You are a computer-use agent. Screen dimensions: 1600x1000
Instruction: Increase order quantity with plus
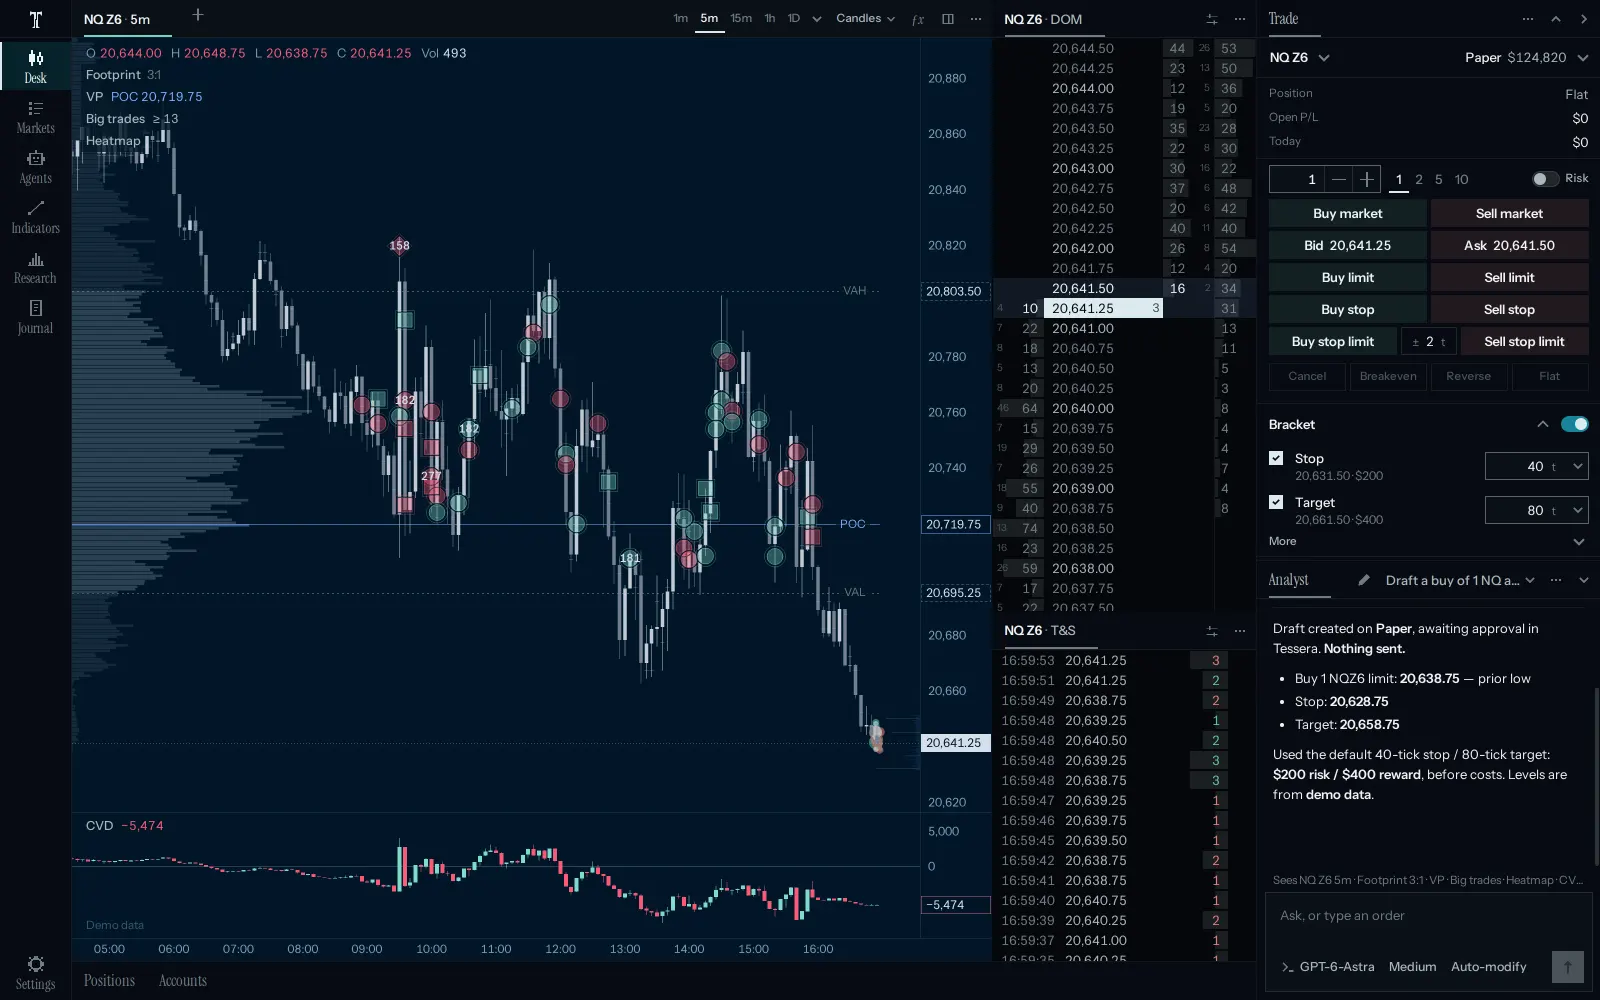click(1366, 179)
